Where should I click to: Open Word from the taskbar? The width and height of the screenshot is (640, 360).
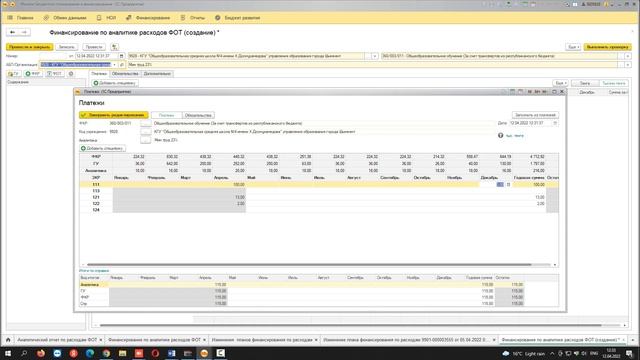(171, 353)
